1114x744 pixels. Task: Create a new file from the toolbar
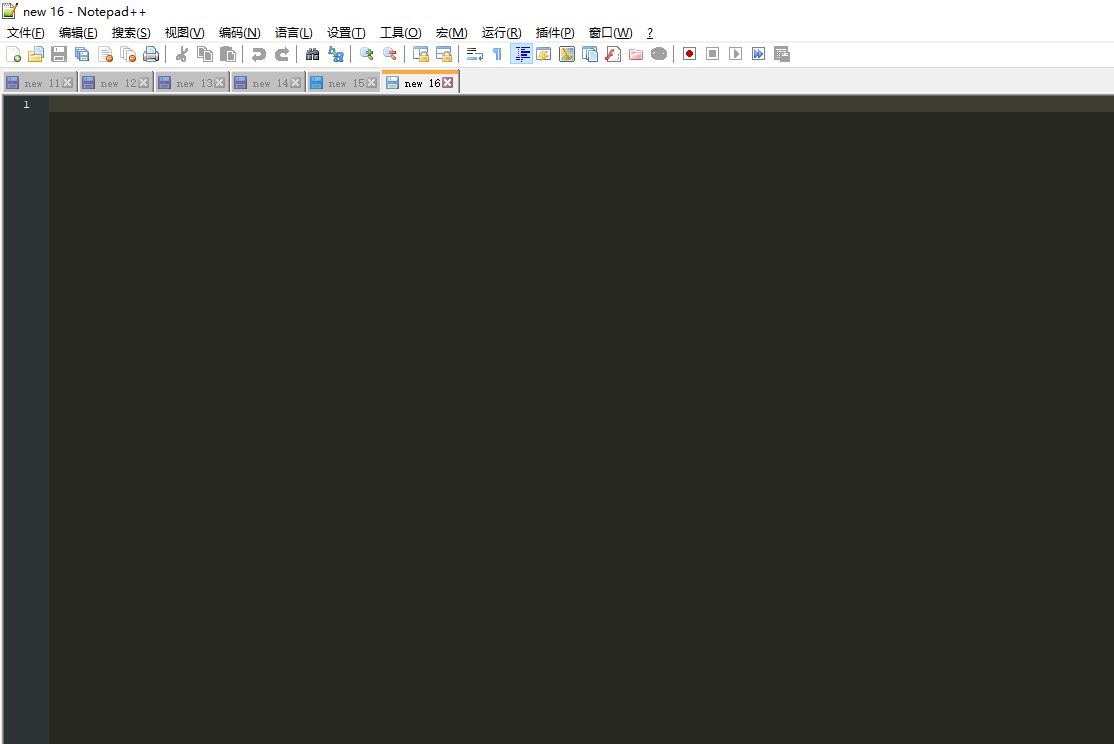click(x=13, y=54)
